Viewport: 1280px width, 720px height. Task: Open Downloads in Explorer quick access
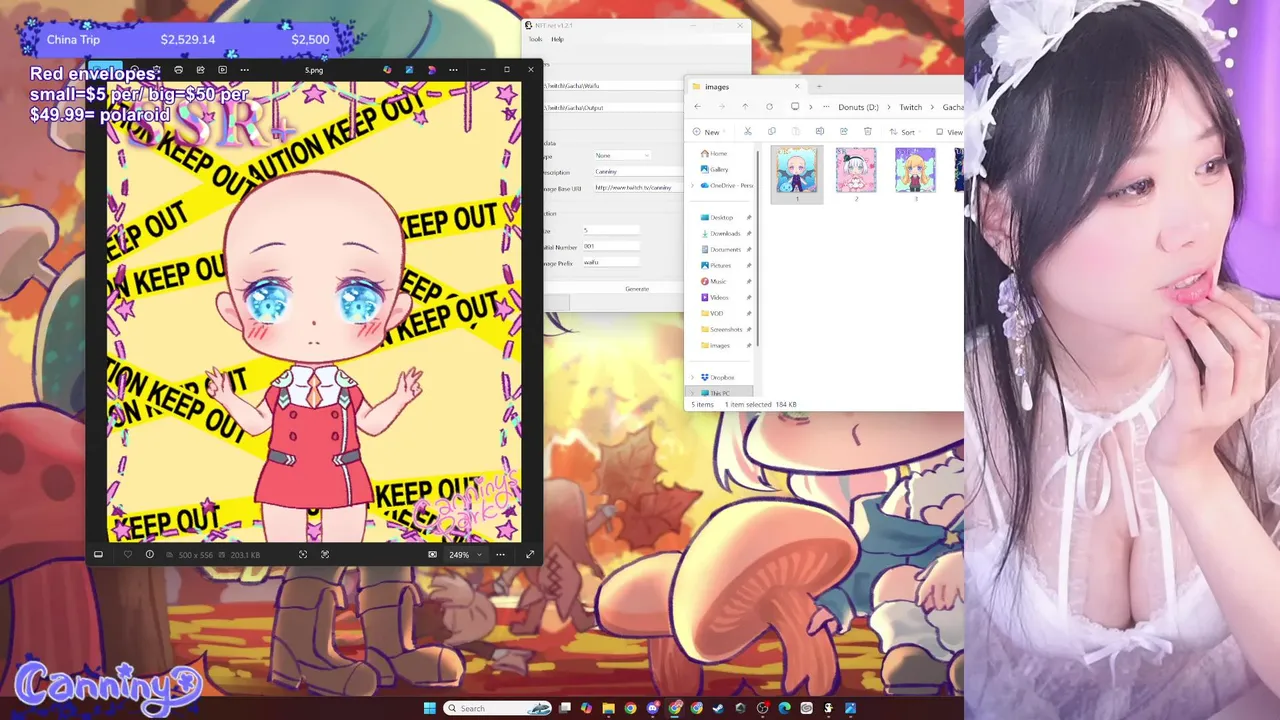(x=720, y=233)
